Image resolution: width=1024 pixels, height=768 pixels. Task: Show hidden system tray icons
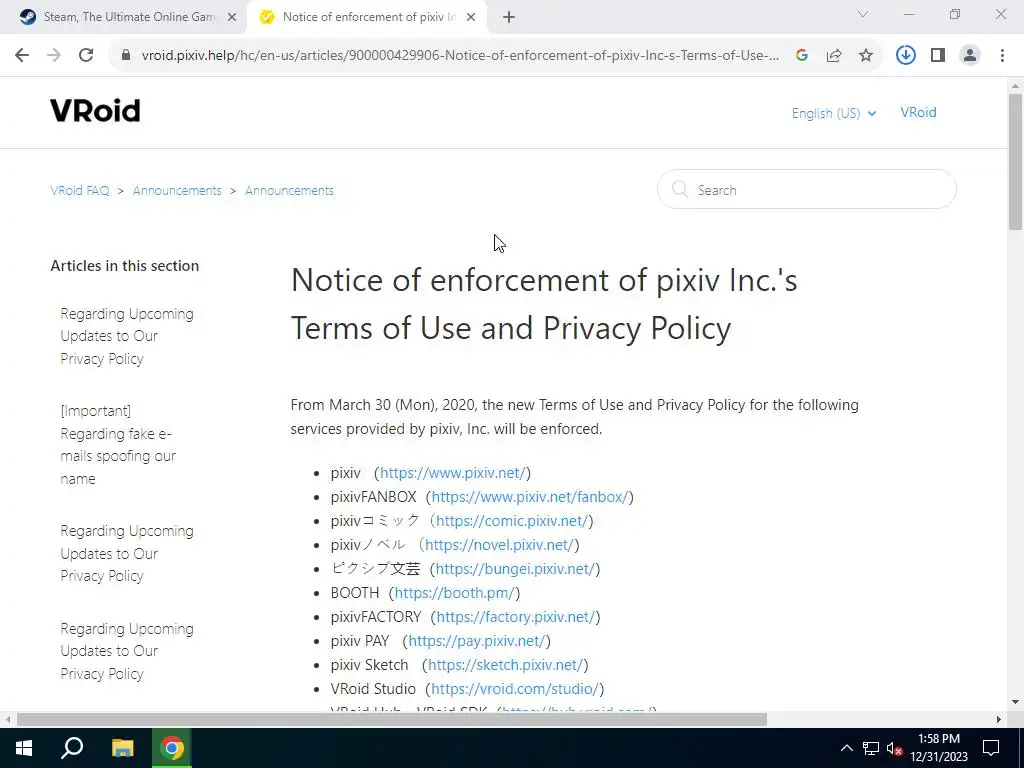tap(846, 748)
